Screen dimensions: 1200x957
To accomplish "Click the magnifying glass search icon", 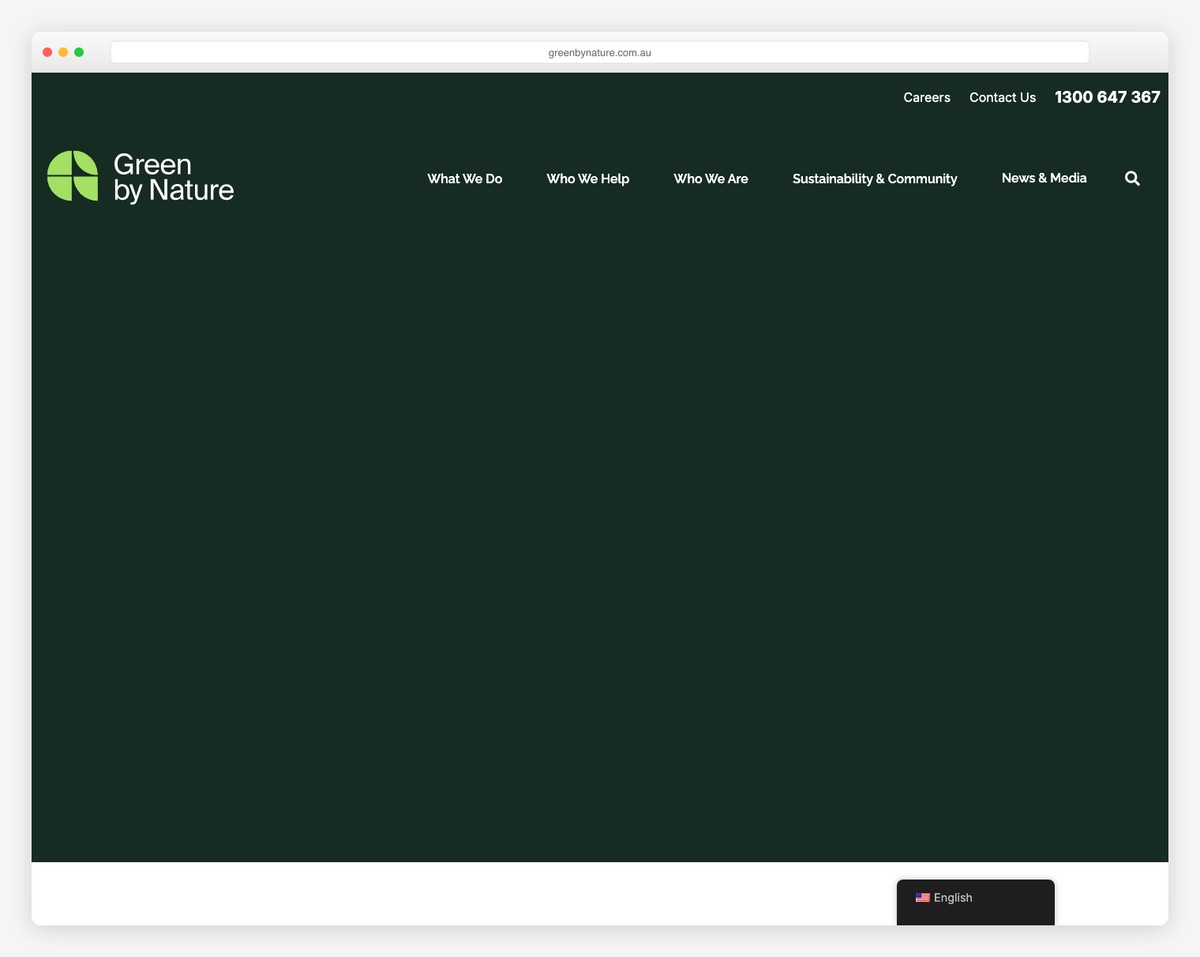I will tap(1132, 178).
